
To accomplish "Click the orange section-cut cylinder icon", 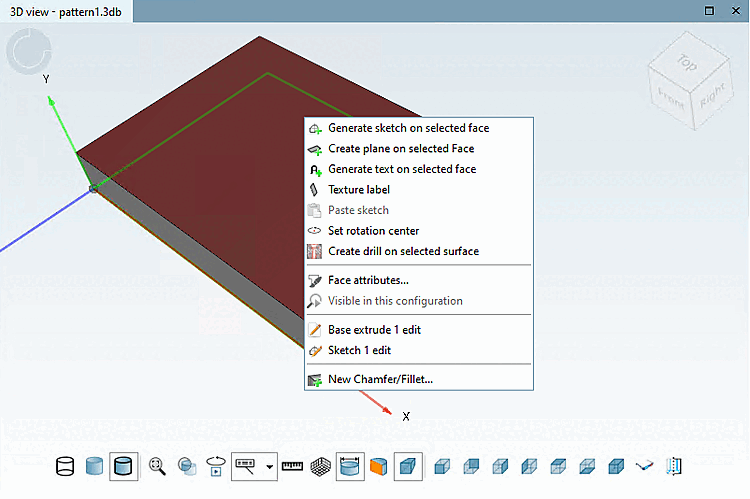I will pos(378,466).
